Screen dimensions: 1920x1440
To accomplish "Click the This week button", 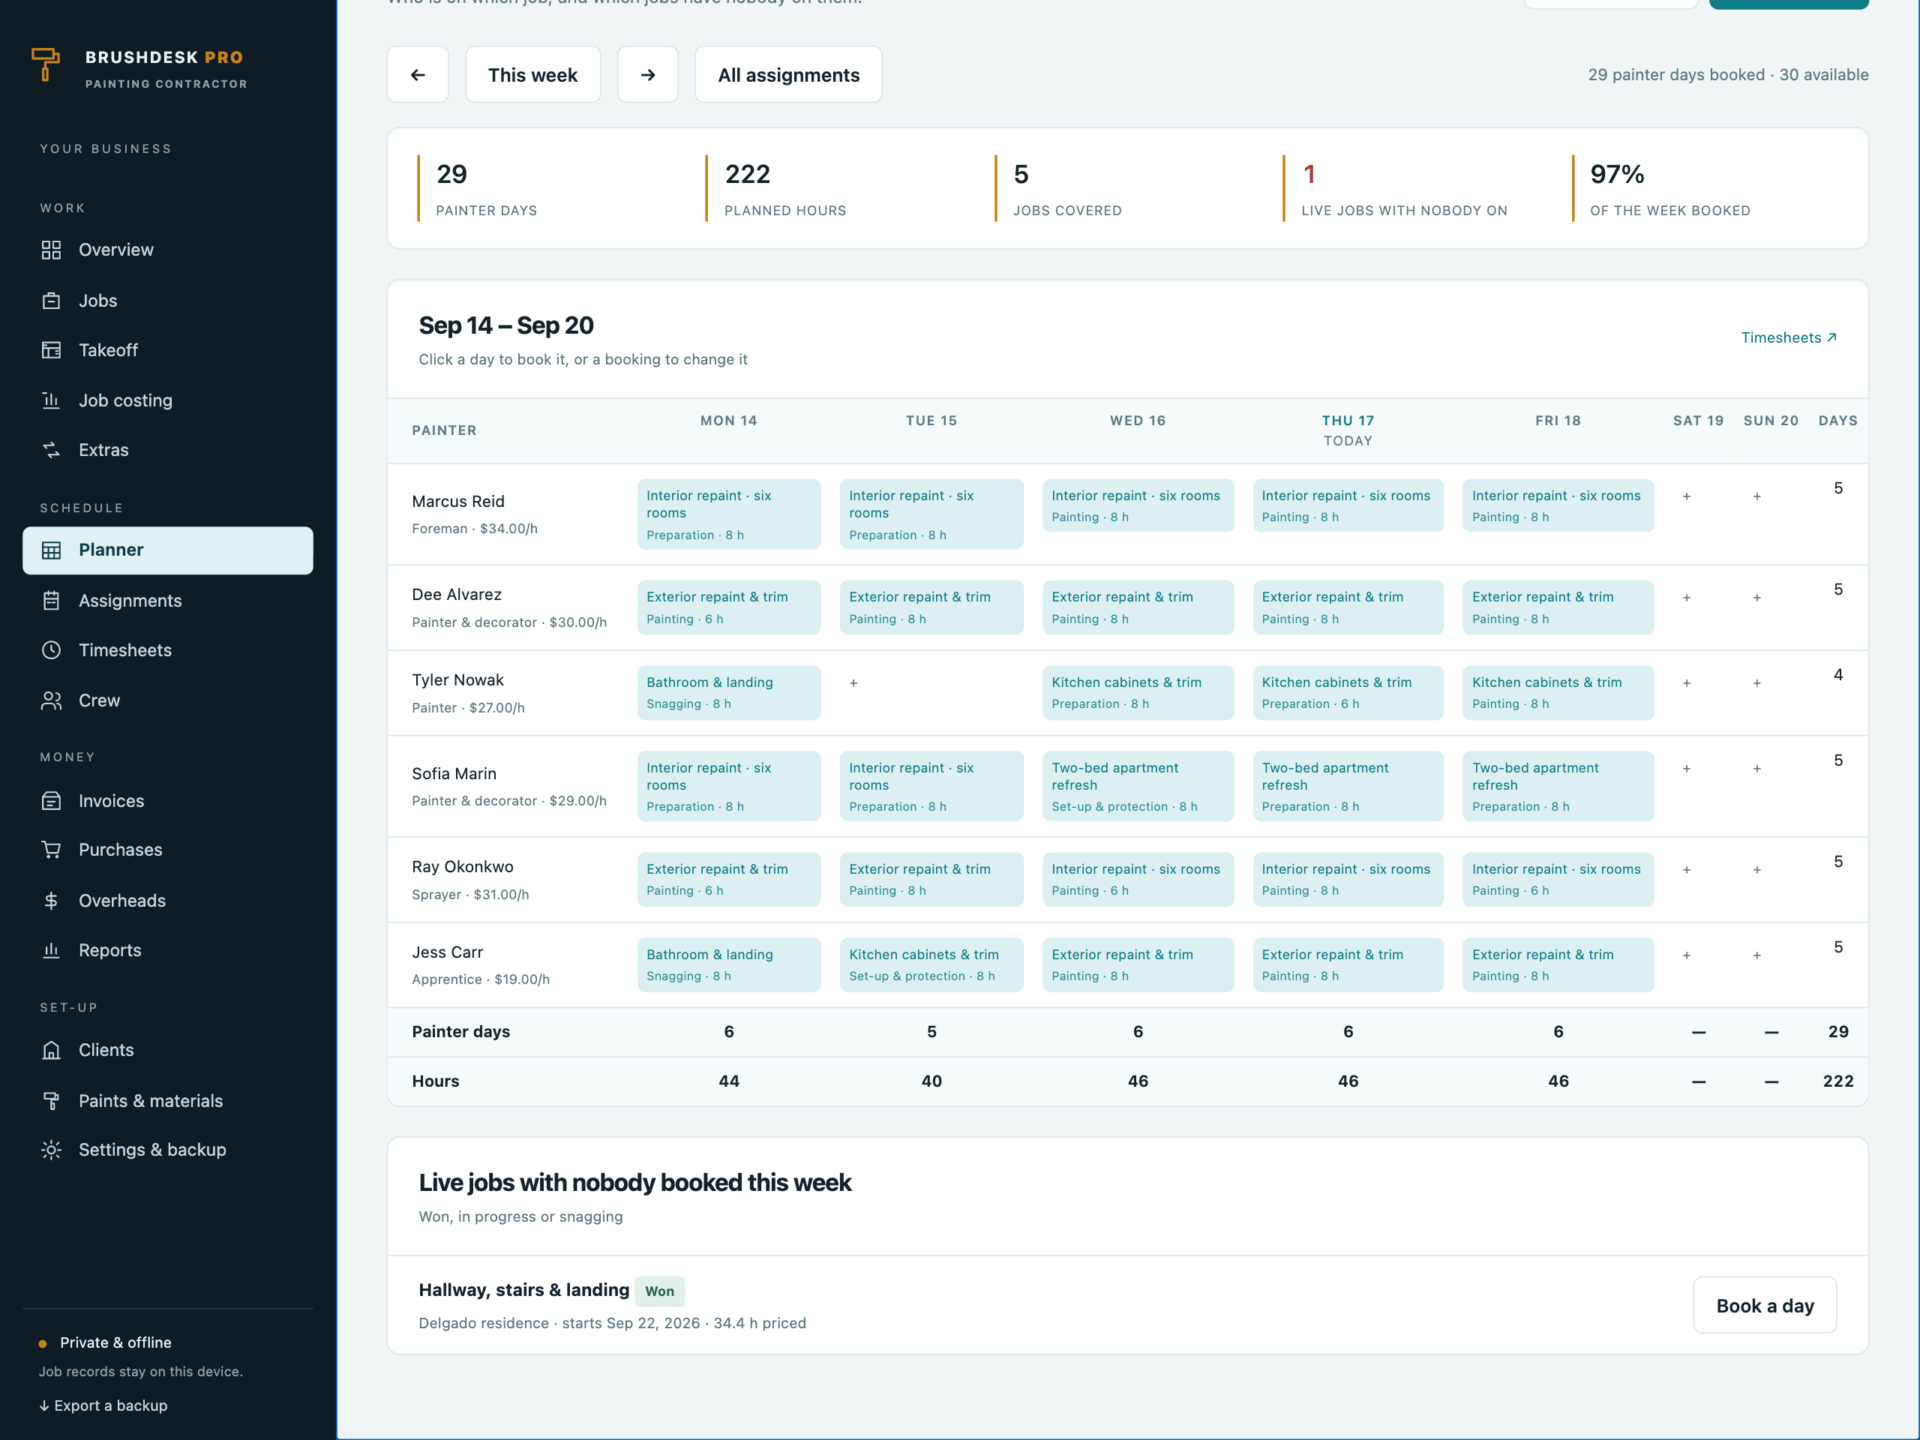I will [x=533, y=74].
